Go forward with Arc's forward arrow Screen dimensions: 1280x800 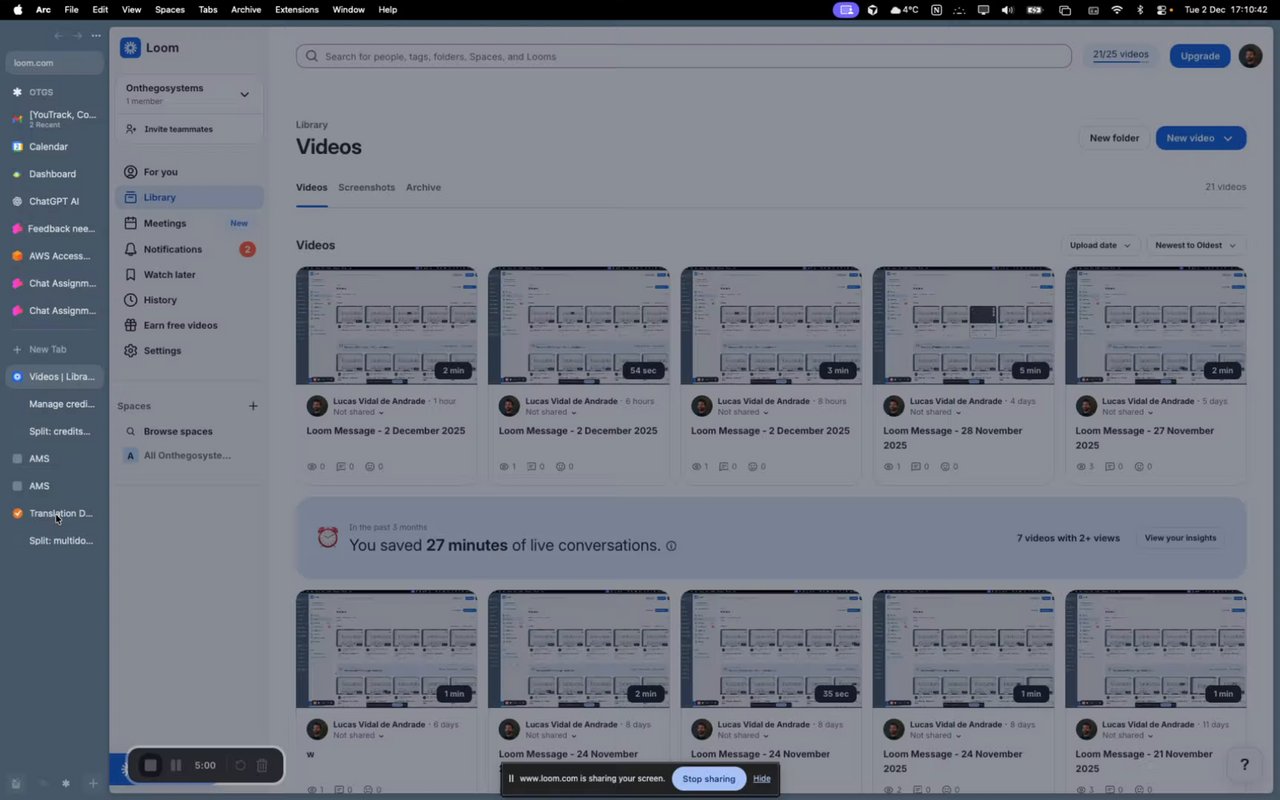77,36
